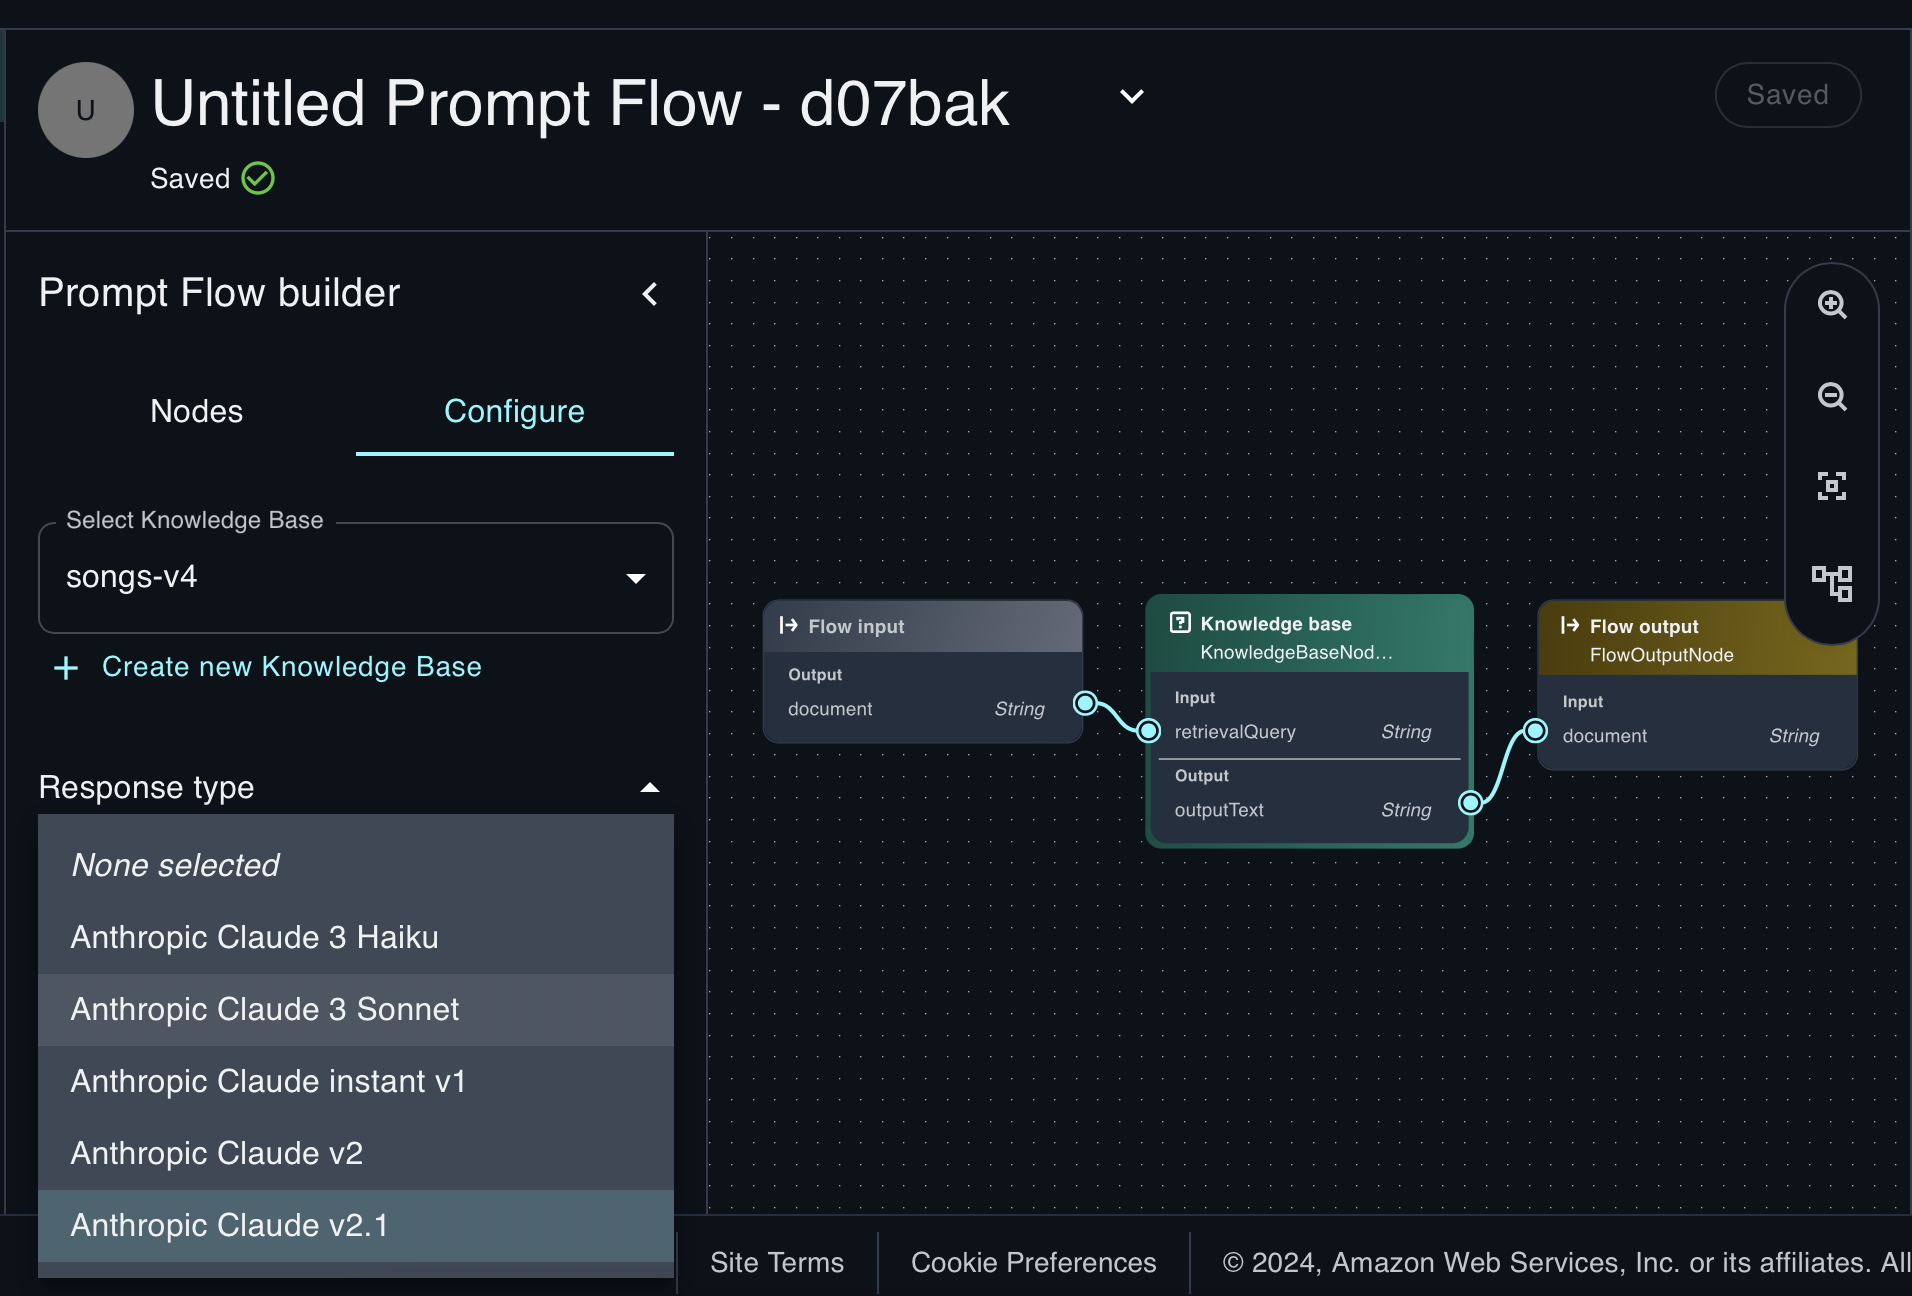1912x1296 pixels.
Task: Click the Flow output node arrow icon
Action: 1570,625
